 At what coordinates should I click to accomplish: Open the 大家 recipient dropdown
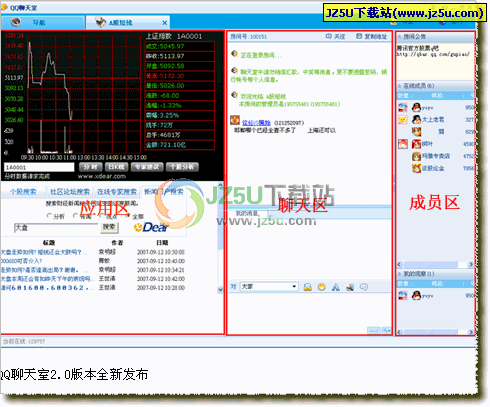coord(268,287)
